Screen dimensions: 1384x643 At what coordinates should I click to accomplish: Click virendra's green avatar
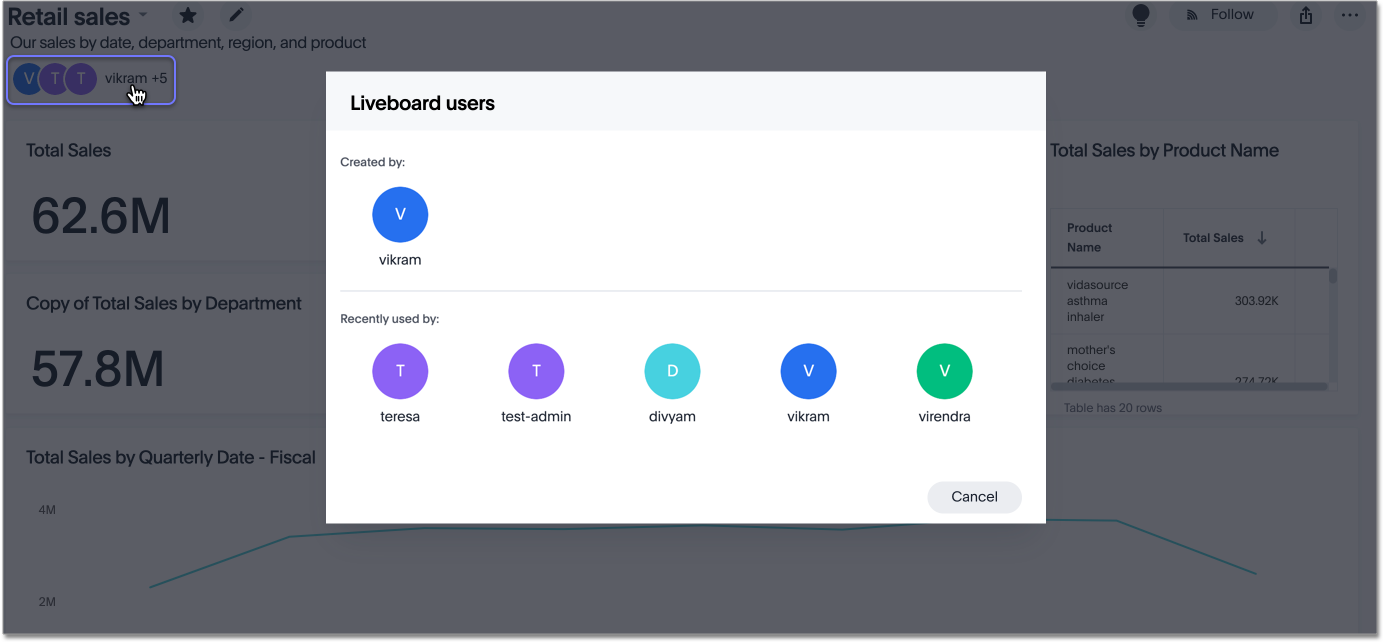tap(944, 371)
